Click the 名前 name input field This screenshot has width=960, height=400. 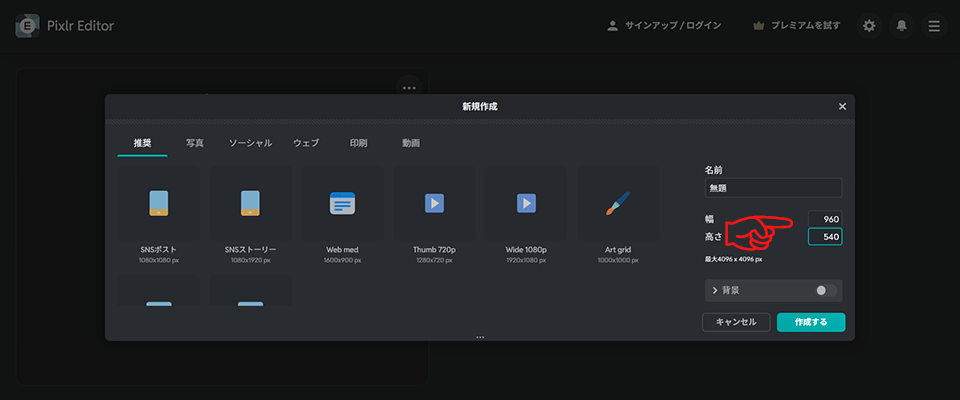(773, 188)
